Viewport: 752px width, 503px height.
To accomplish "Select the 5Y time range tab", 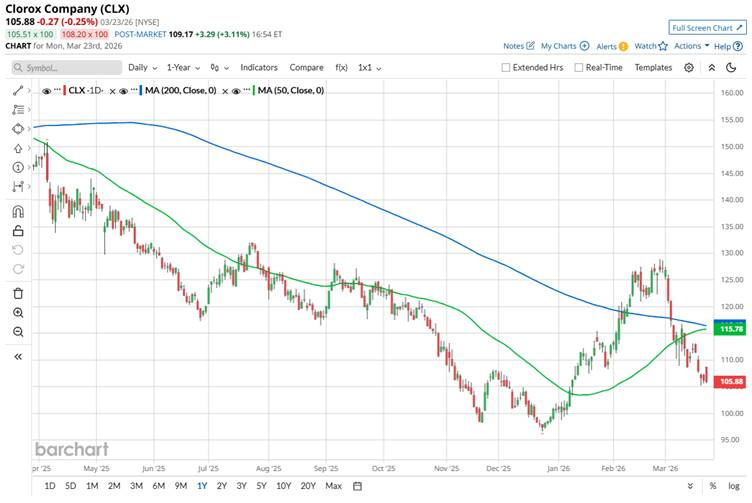I will (261, 486).
